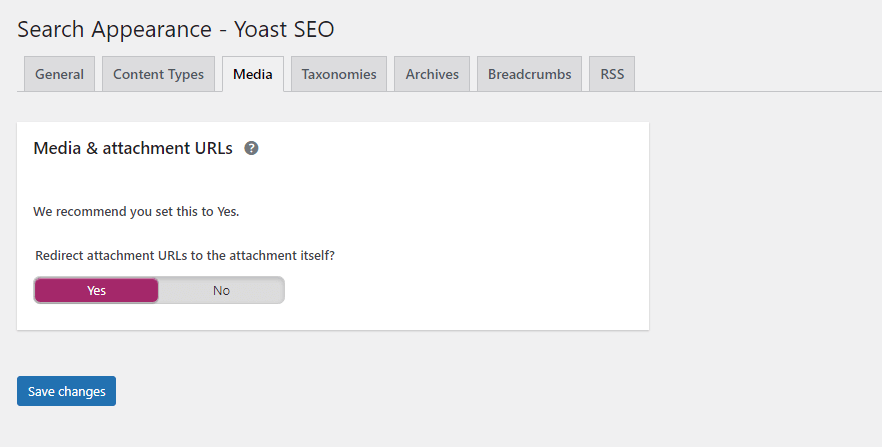Click the Media & attachment URLs heading
The height and width of the screenshot is (447, 882).
[x=133, y=148]
